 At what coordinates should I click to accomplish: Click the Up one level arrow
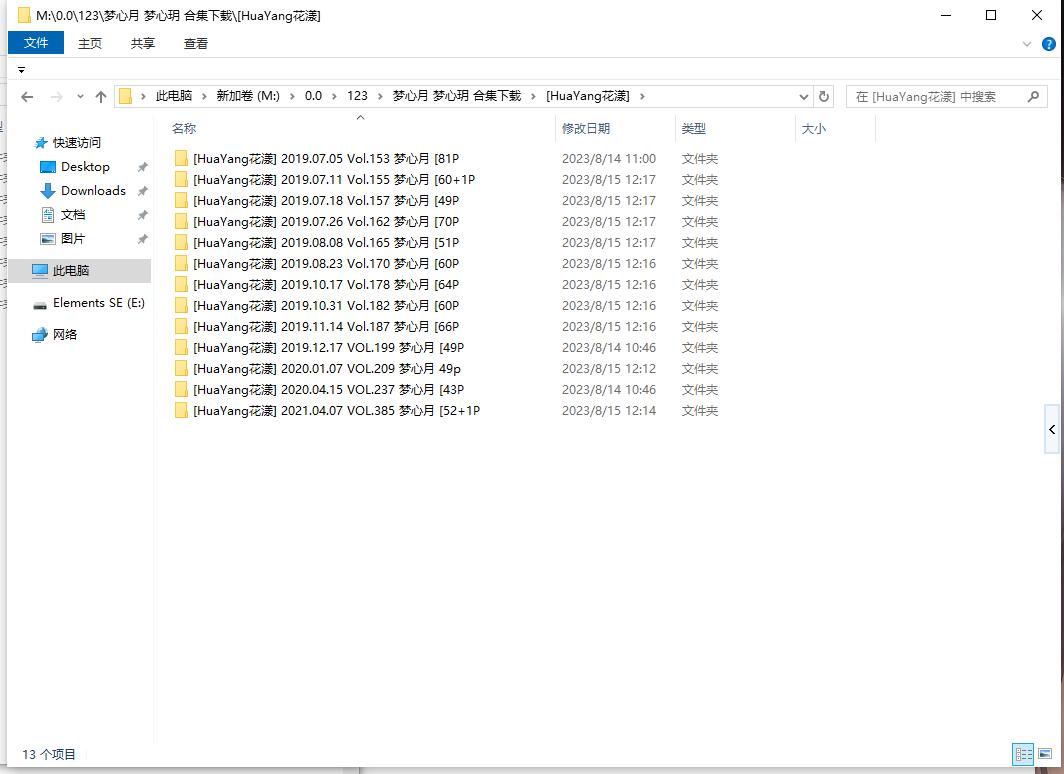point(100,97)
